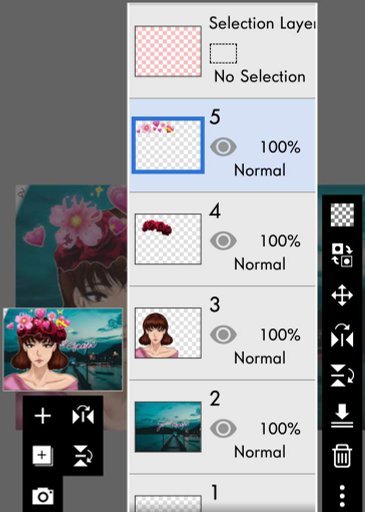Image resolution: width=365 pixels, height=512 pixels.
Task: Tap the duplicate layer icon
Action: (43, 456)
